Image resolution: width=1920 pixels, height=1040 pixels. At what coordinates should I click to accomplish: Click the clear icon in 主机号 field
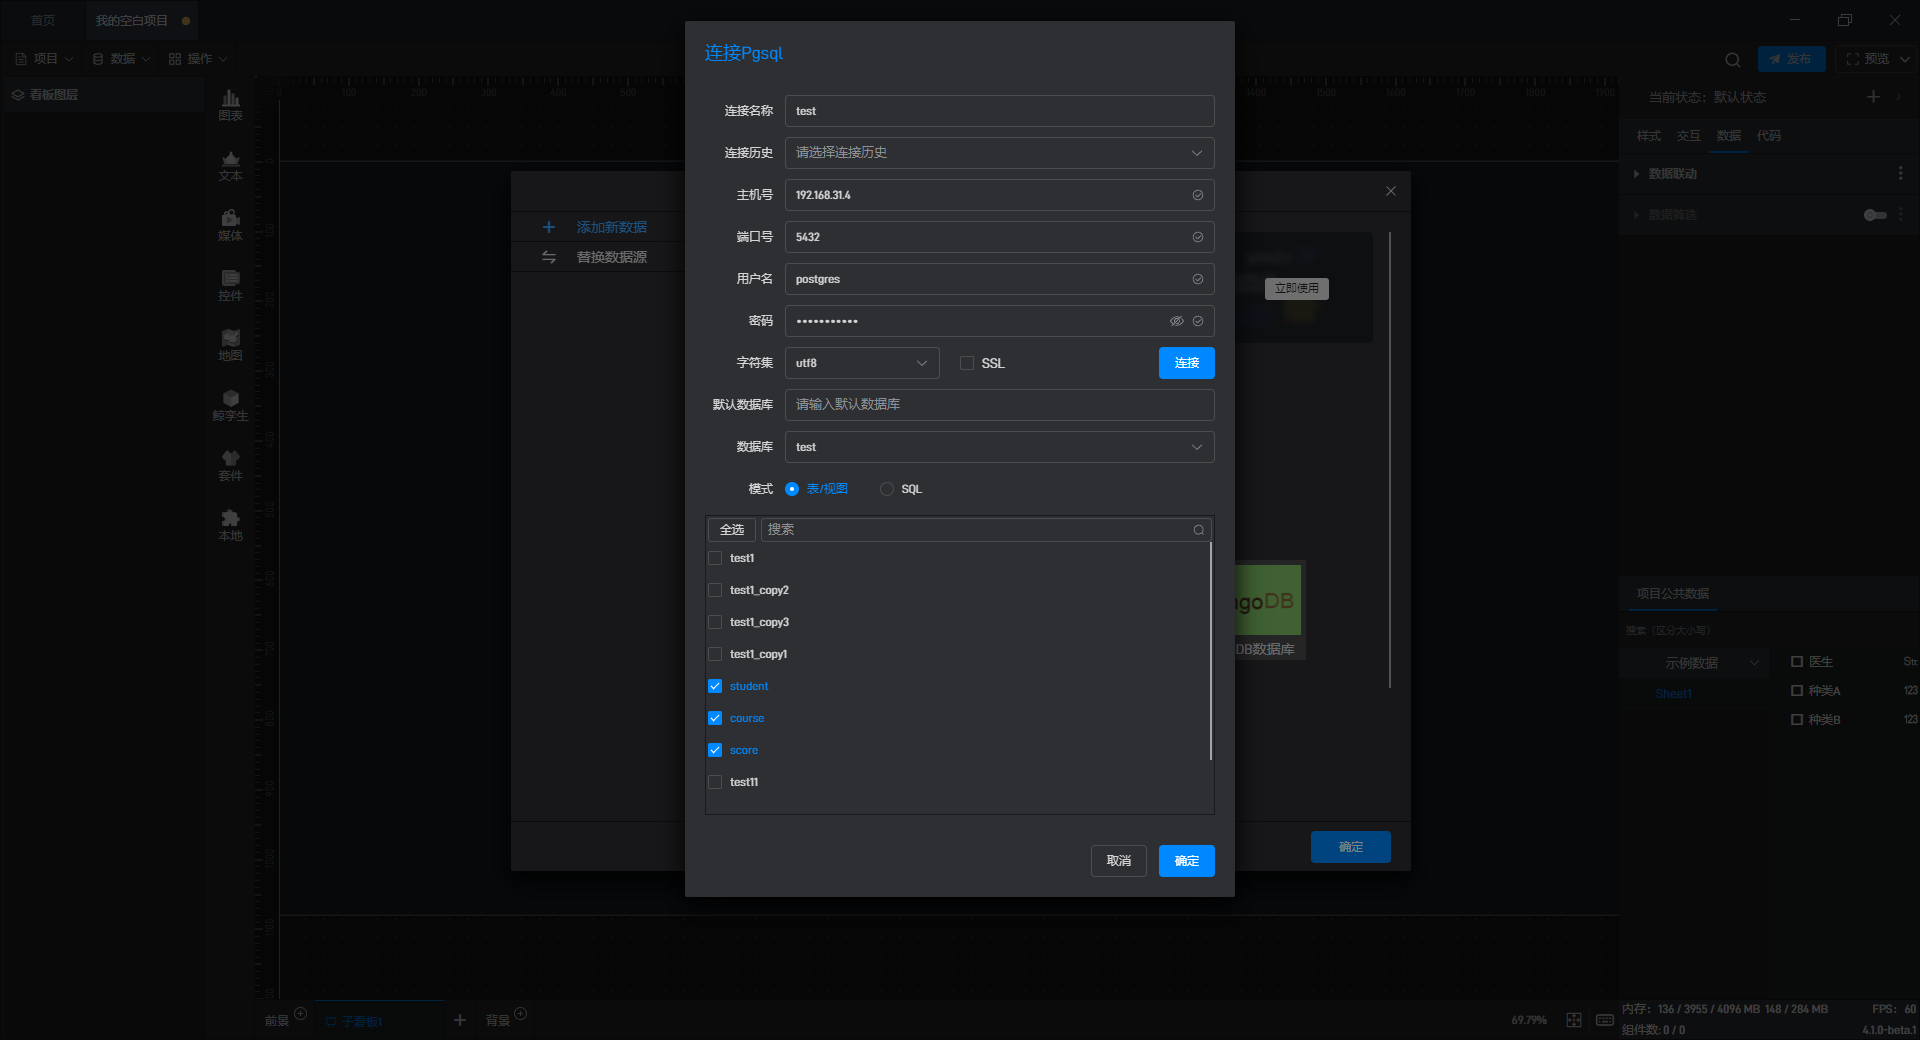(x=1198, y=195)
